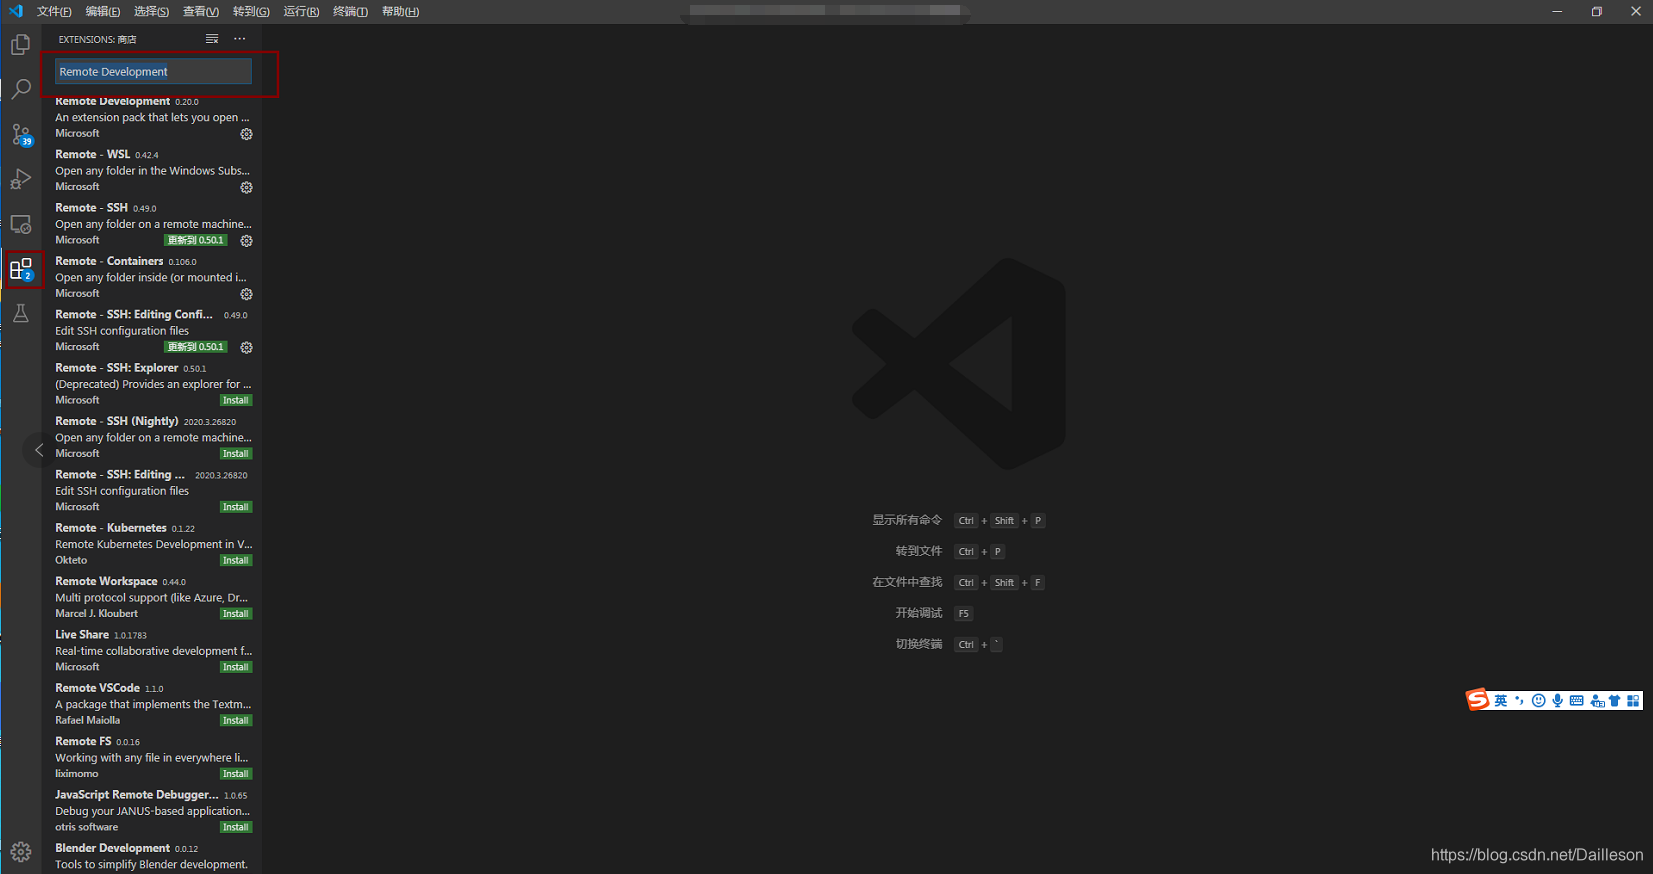Open gear for Remote - SSH: Editing Configuration
This screenshot has width=1653, height=874.
pos(246,347)
